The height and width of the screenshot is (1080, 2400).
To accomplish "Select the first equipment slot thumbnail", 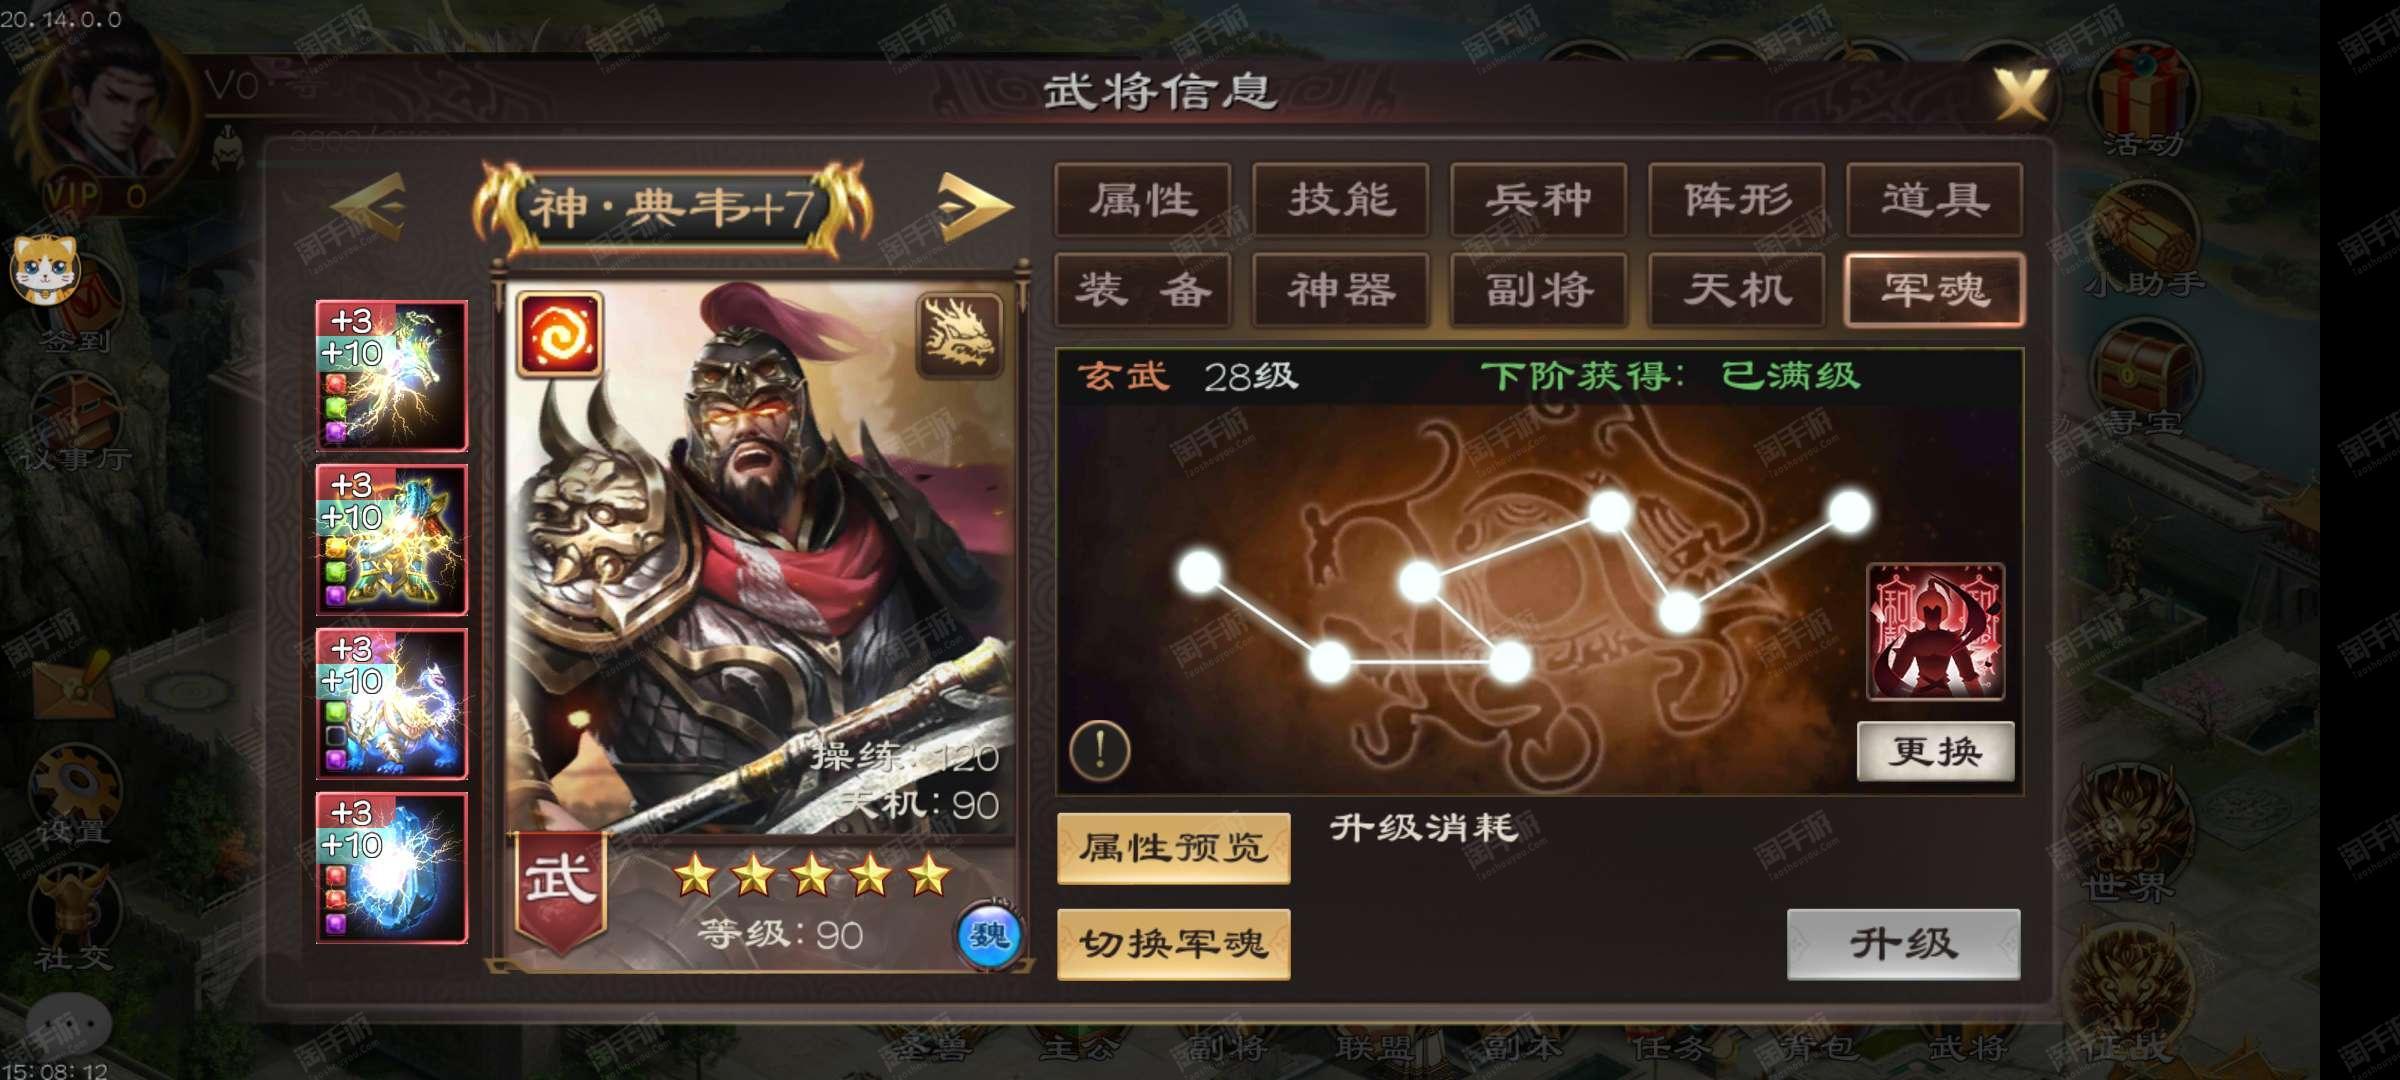I will (392, 375).
